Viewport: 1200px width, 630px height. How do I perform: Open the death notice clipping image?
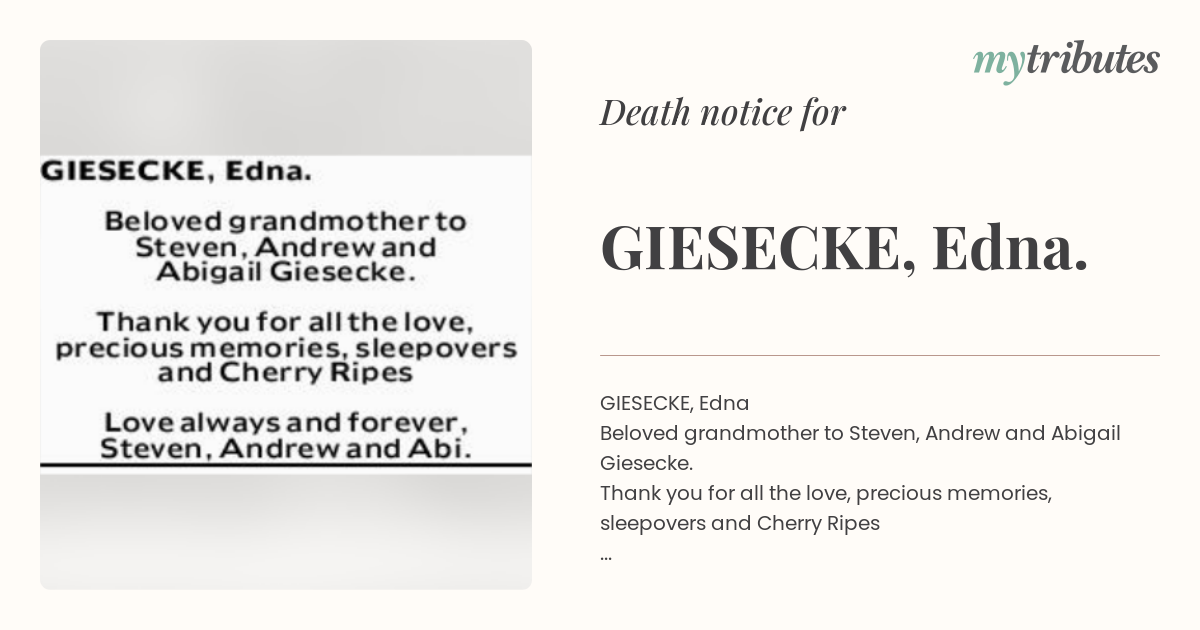[286, 315]
